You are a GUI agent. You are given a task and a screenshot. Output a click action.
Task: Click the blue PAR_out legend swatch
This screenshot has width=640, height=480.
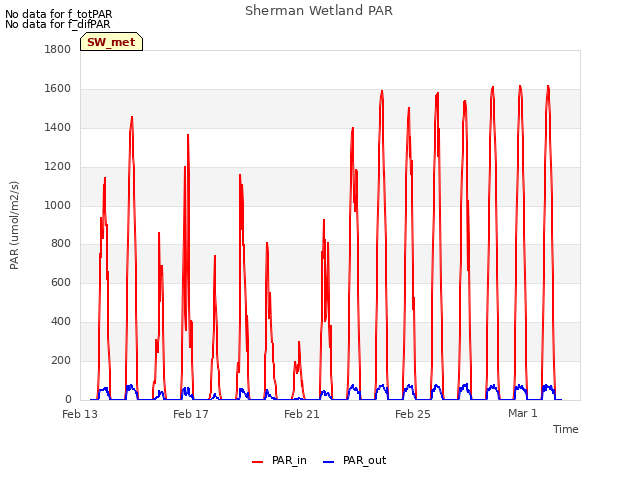[329, 462]
